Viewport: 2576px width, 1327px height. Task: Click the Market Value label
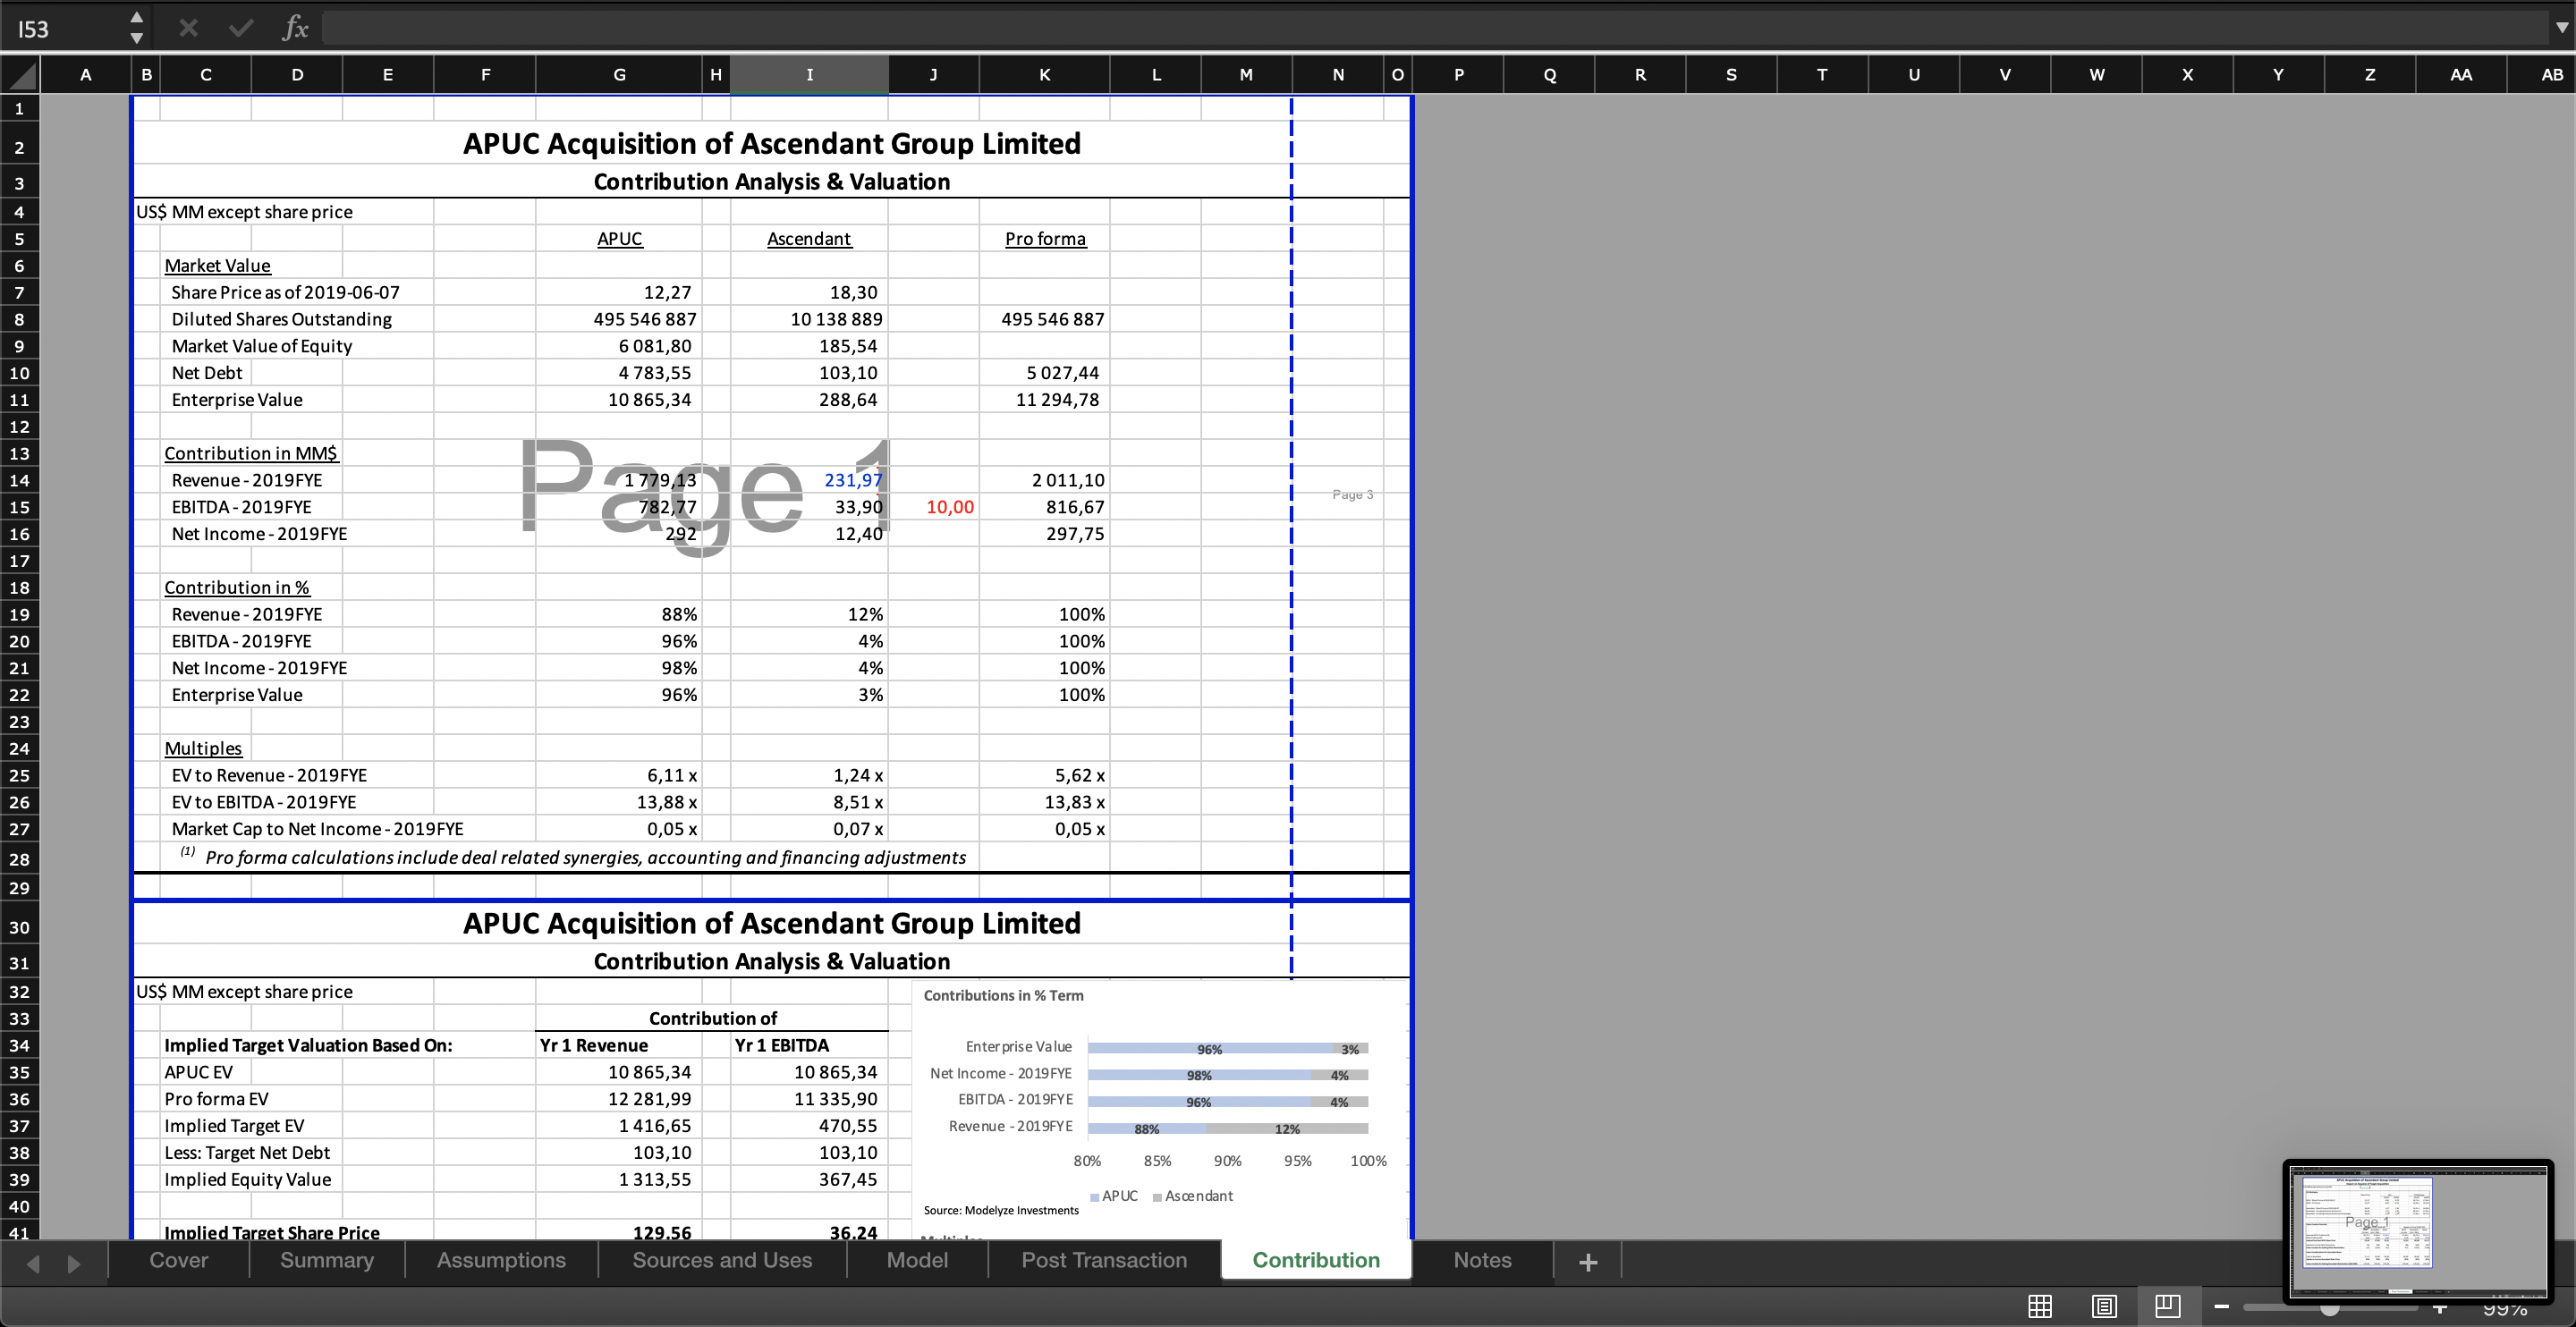(217, 265)
